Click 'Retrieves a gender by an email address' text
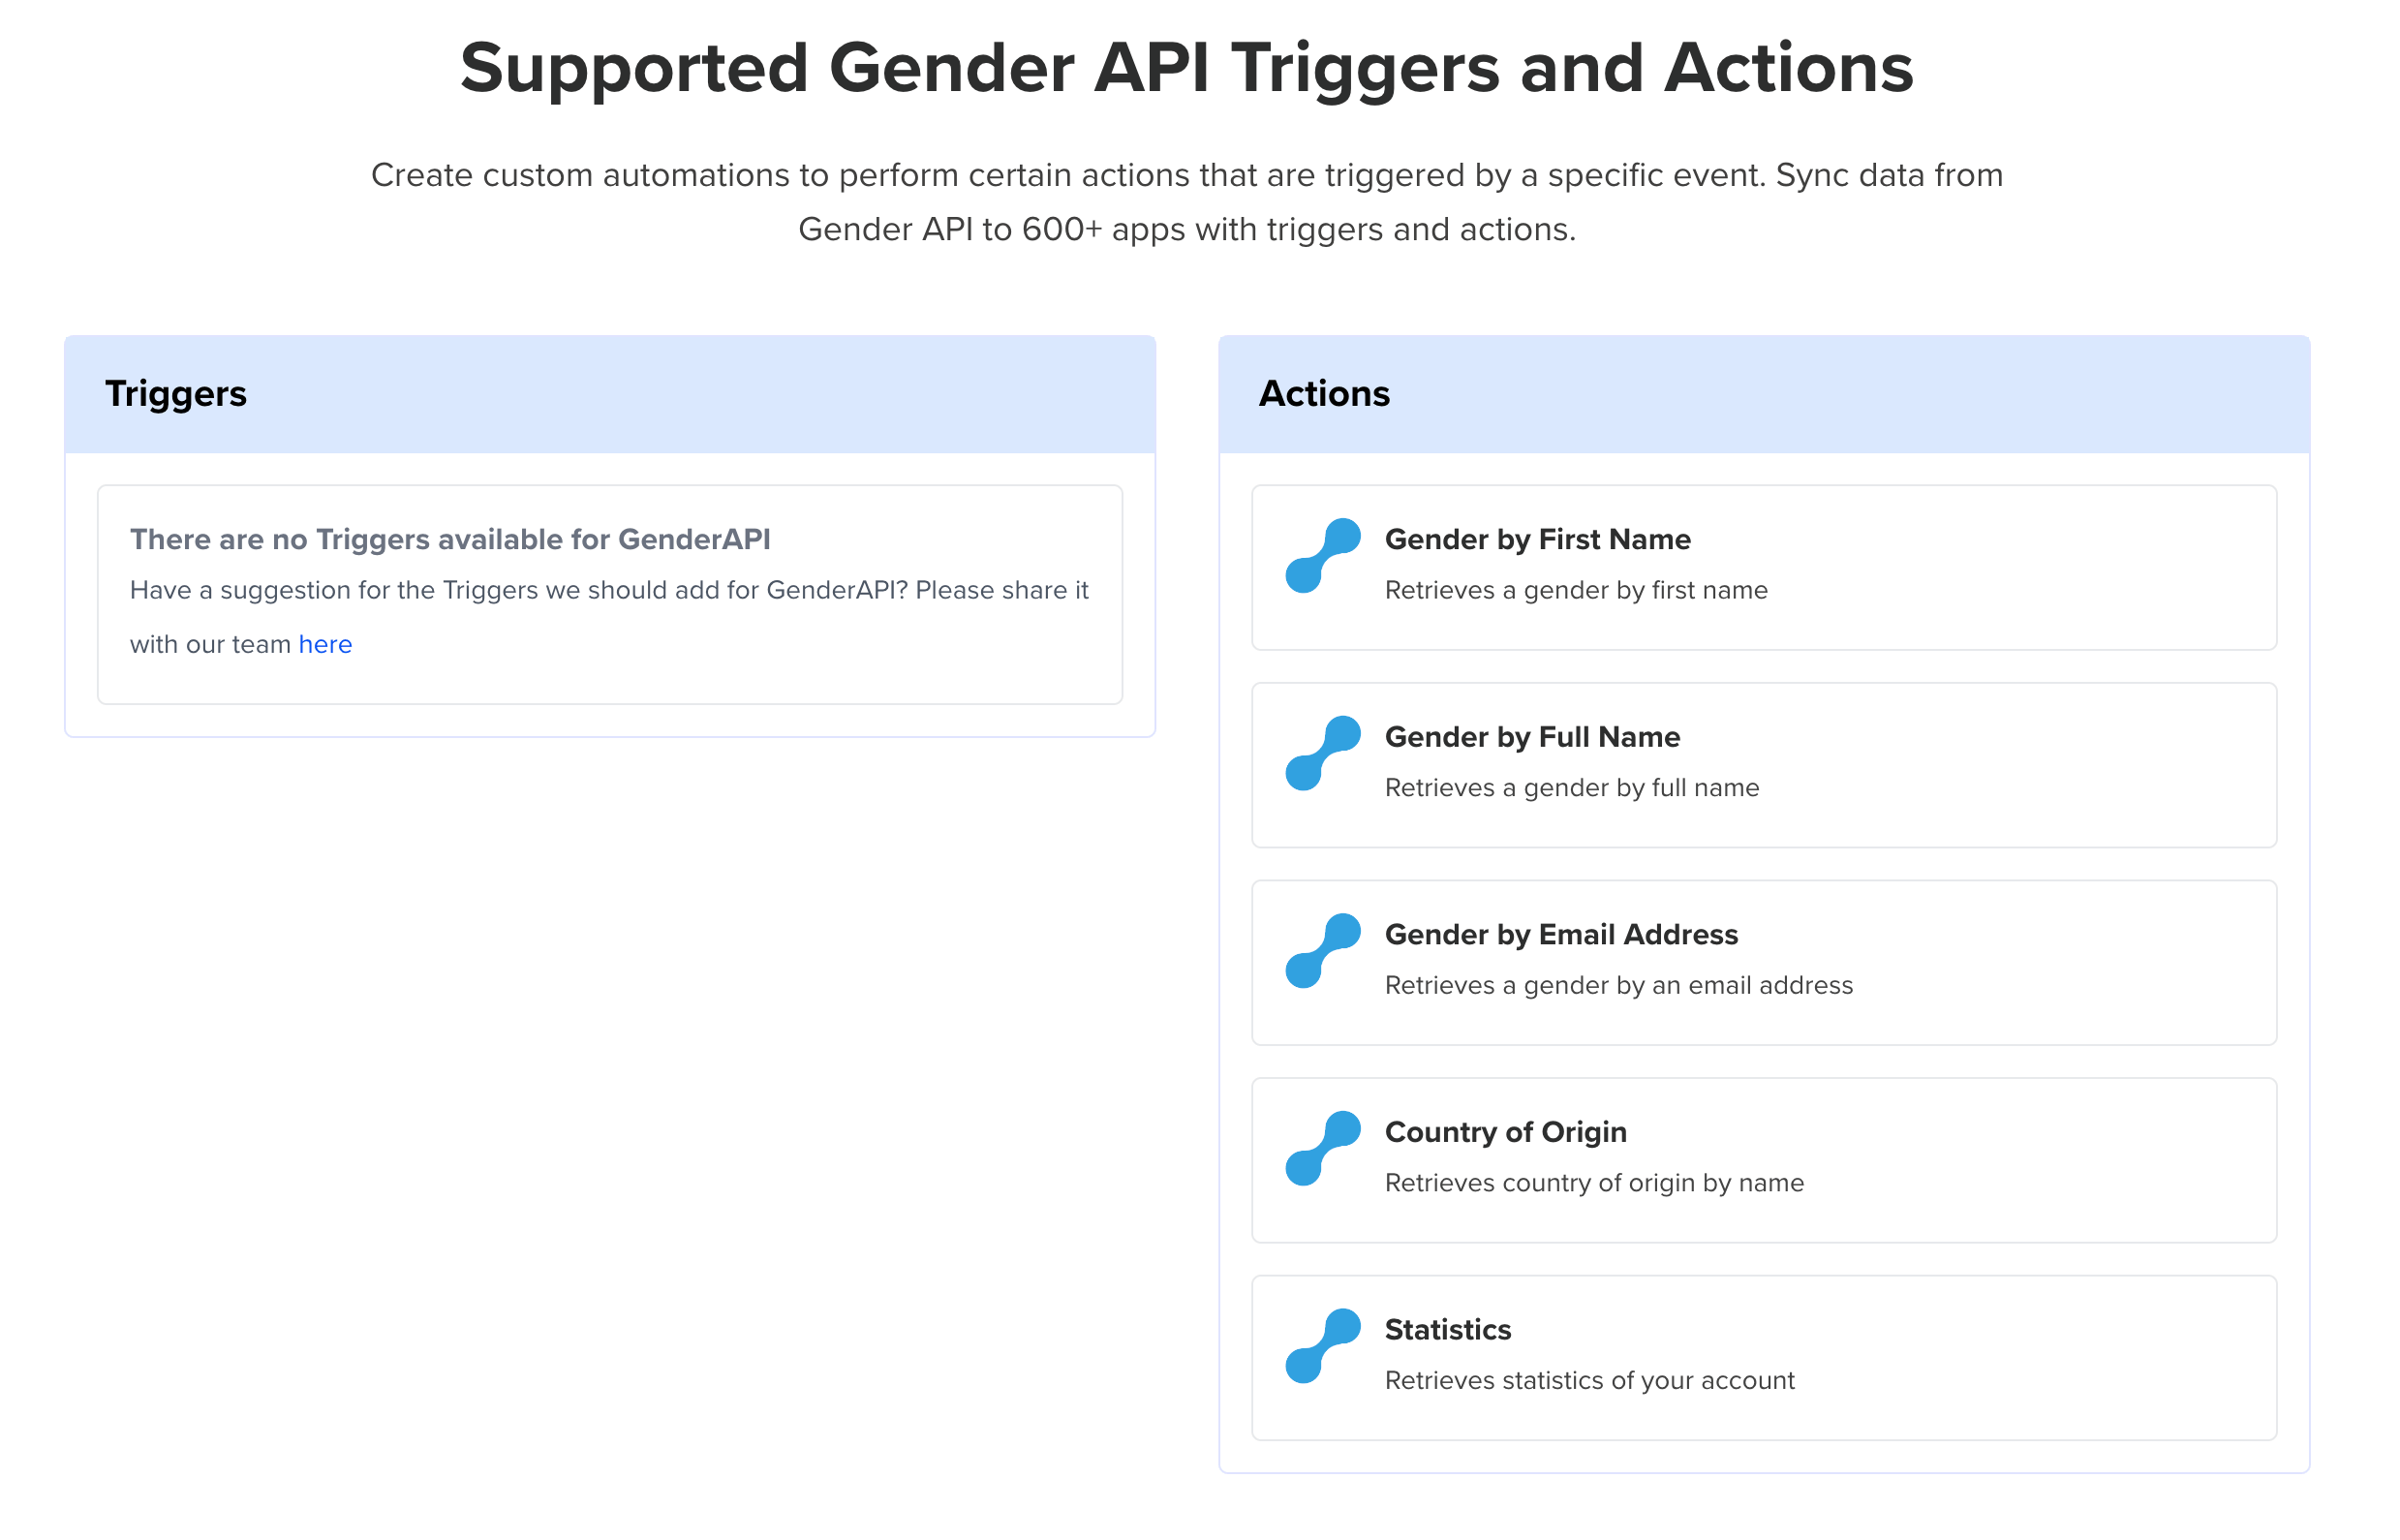Image resolution: width=2400 pixels, height=1540 pixels. (1619, 985)
